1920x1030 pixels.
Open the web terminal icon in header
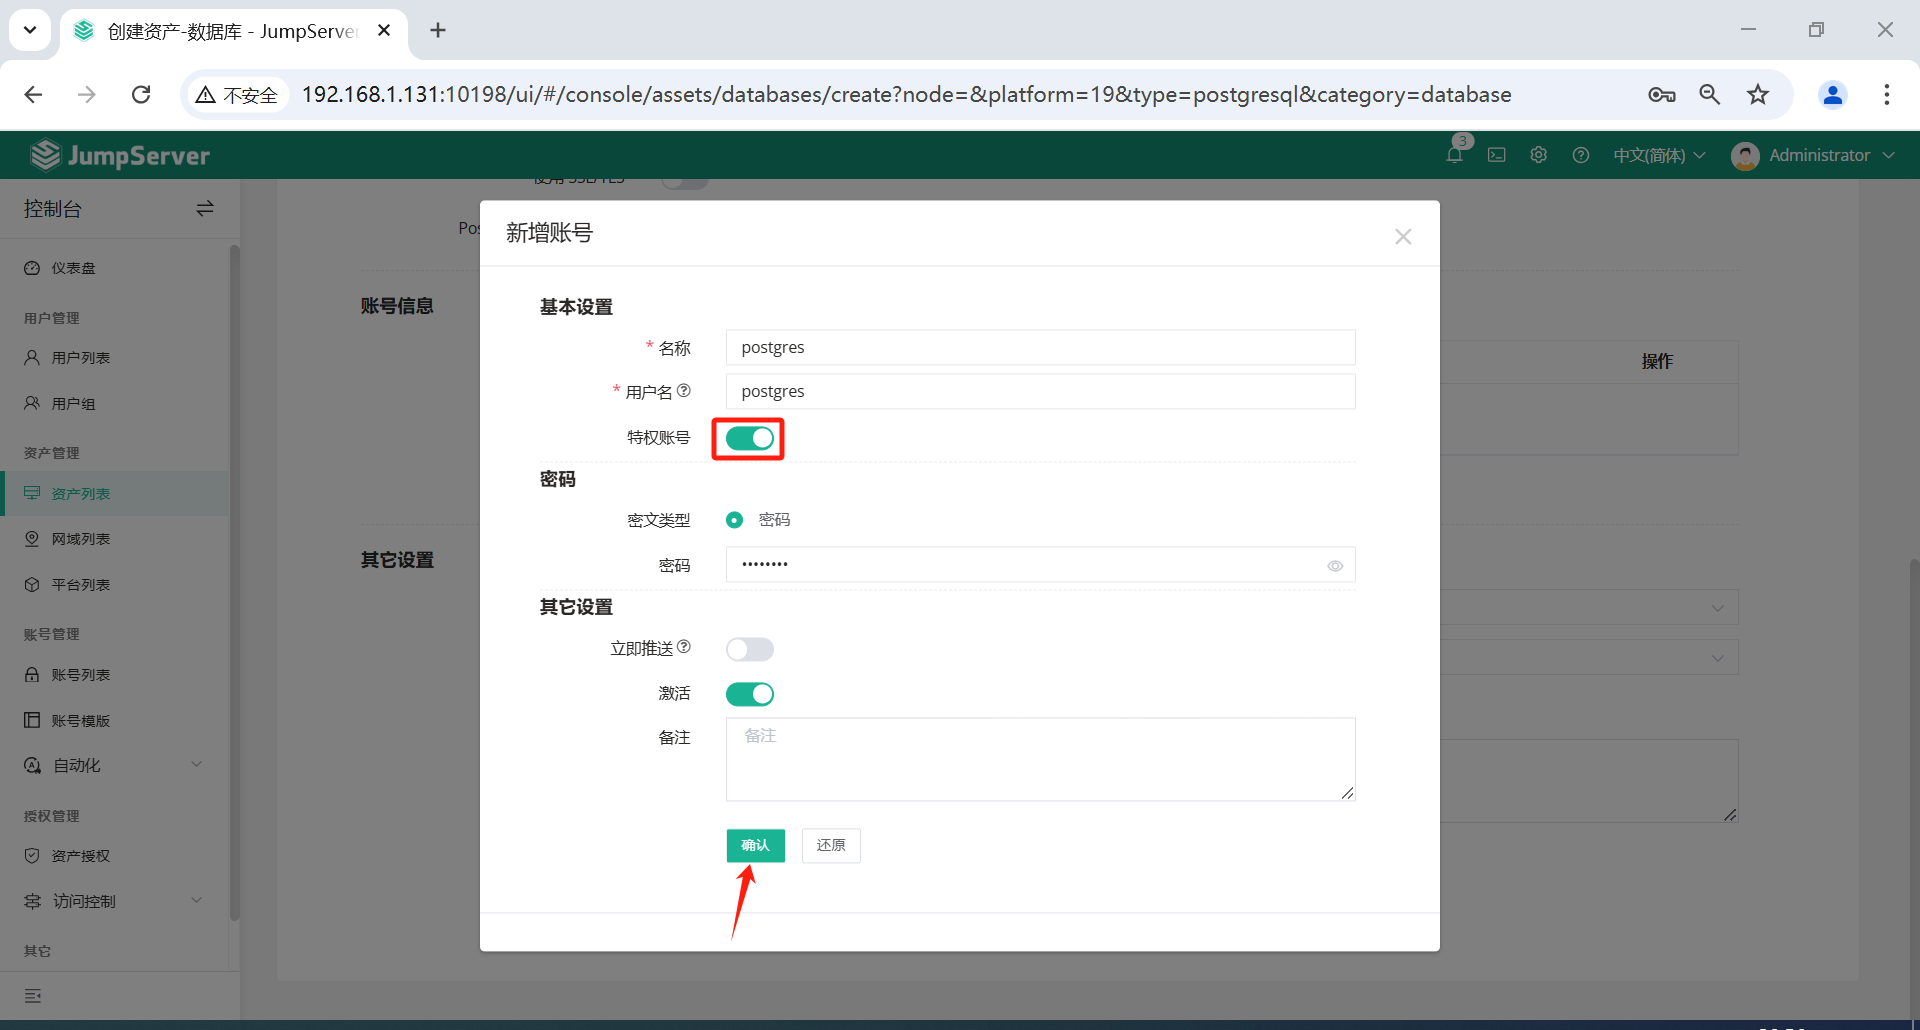(1497, 155)
